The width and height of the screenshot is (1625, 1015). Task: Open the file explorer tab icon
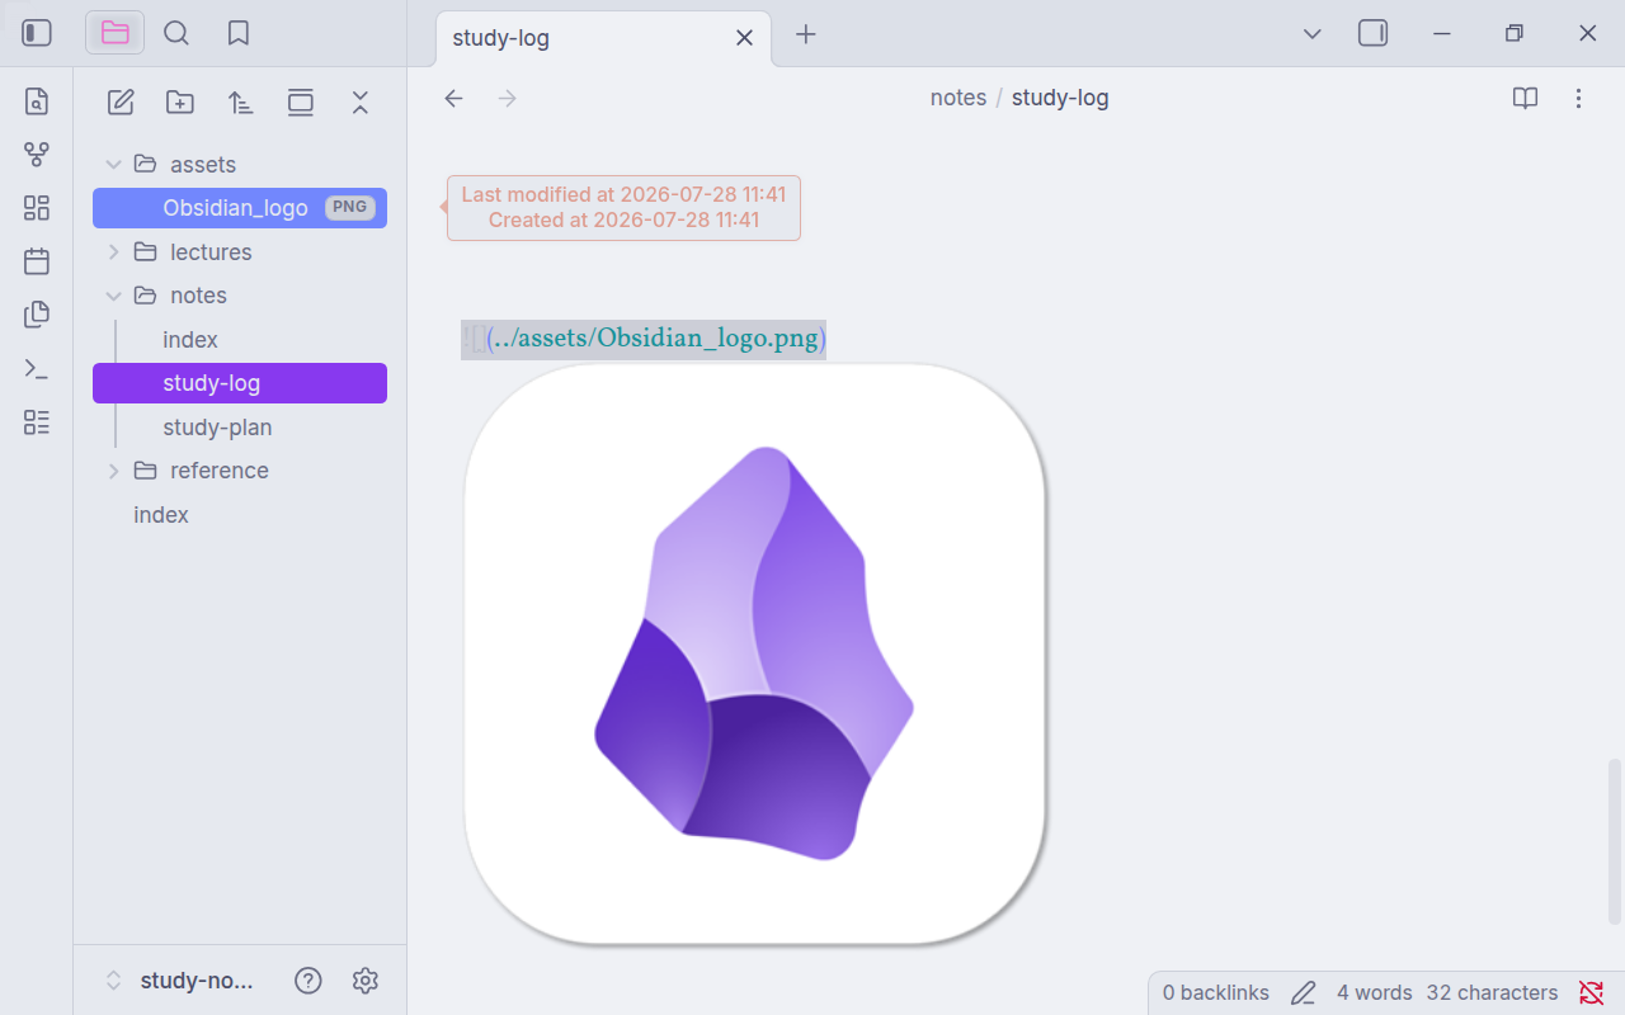point(115,33)
